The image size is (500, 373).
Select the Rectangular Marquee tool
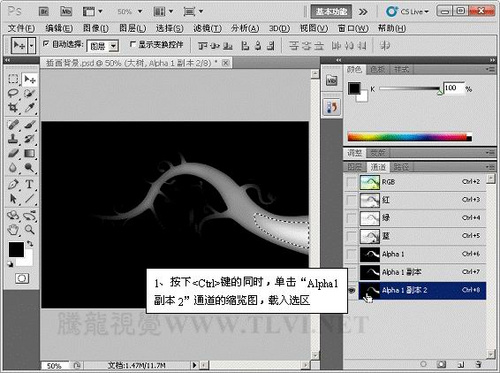pyautogui.click(x=13, y=79)
